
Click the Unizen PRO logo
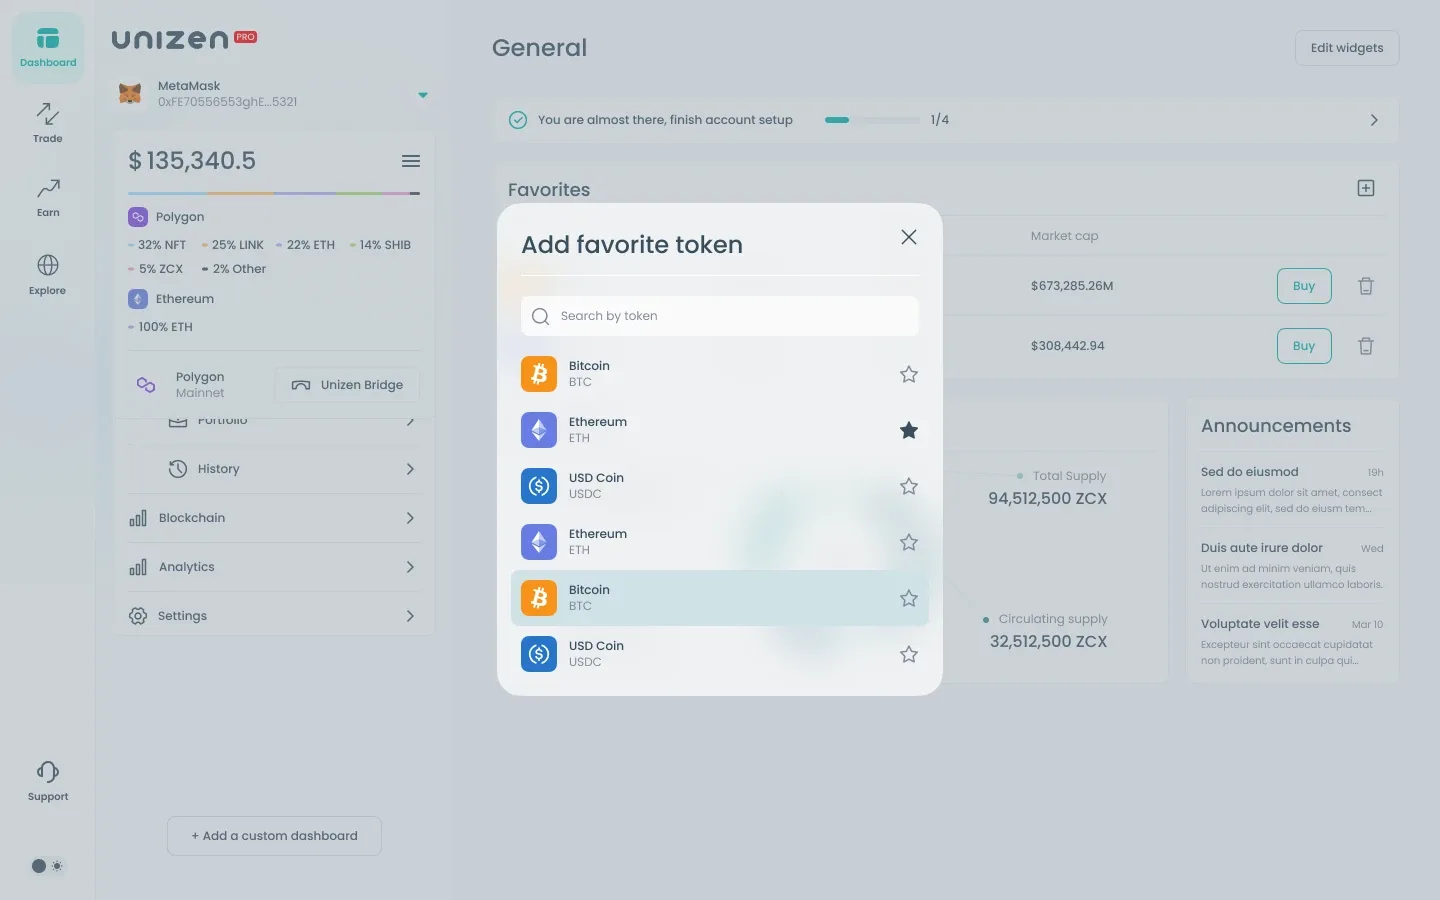pyautogui.click(x=184, y=39)
